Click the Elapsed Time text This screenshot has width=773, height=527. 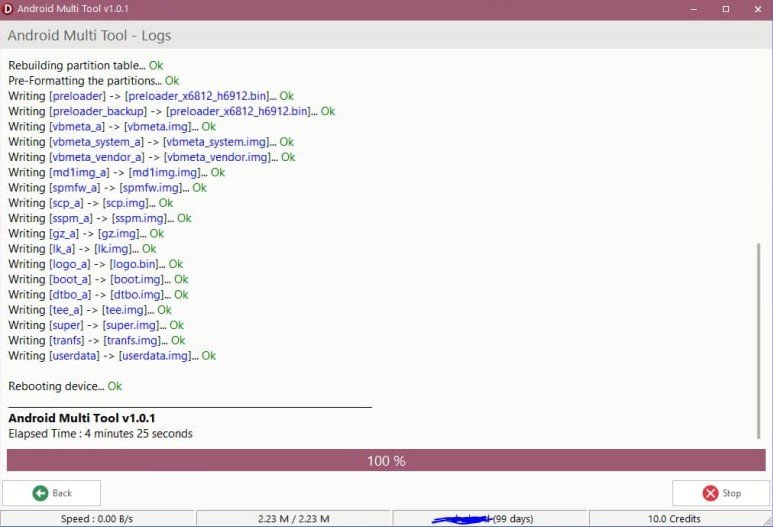point(100,434)
